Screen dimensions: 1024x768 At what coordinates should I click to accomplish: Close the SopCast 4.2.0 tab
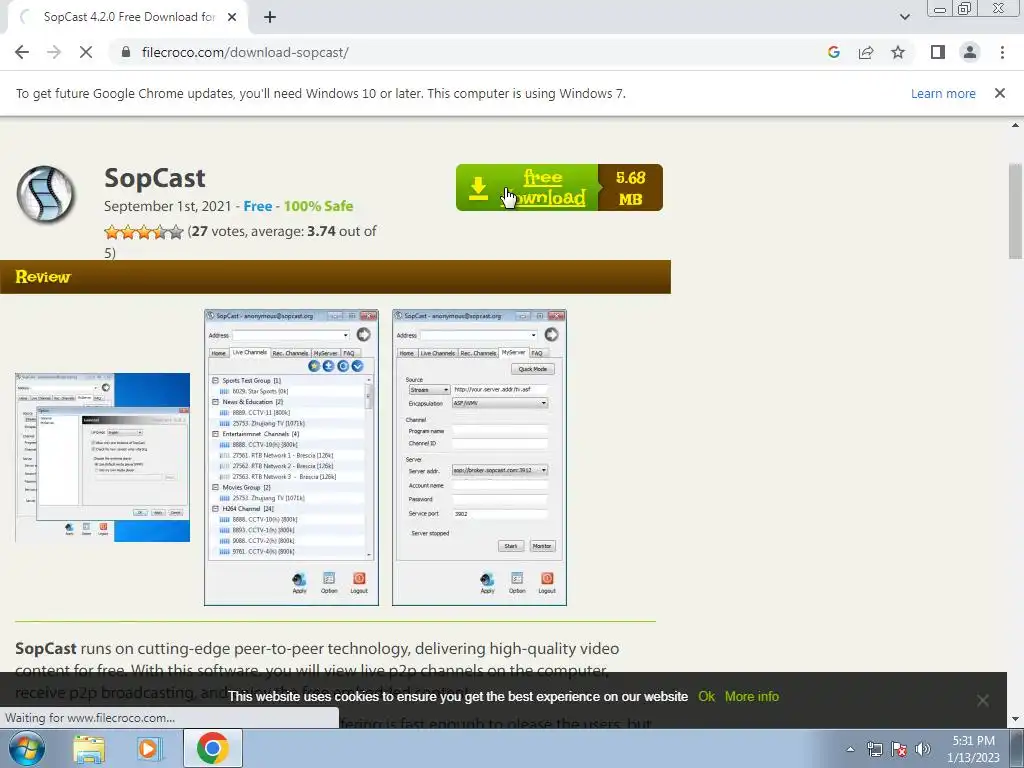click(231, 17)
